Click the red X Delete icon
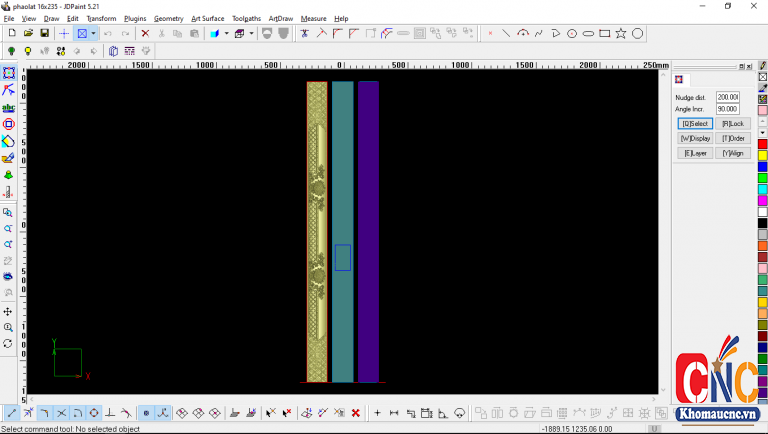768x434 pixels. point(145,33)
